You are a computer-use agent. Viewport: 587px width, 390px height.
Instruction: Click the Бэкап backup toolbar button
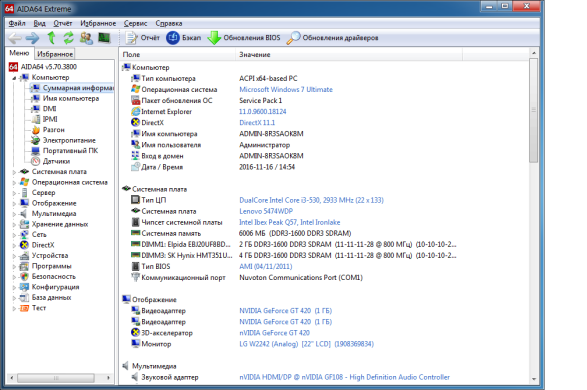[183, 37]
